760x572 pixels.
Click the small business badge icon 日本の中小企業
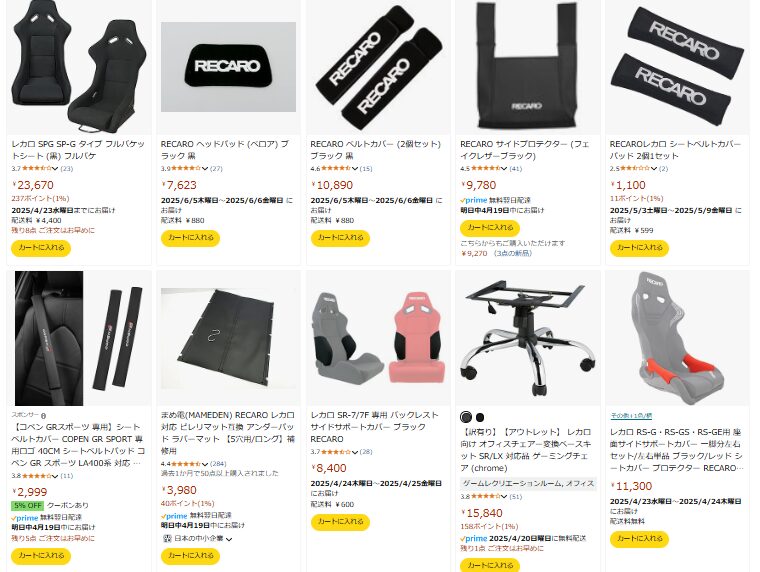point(167,538)
